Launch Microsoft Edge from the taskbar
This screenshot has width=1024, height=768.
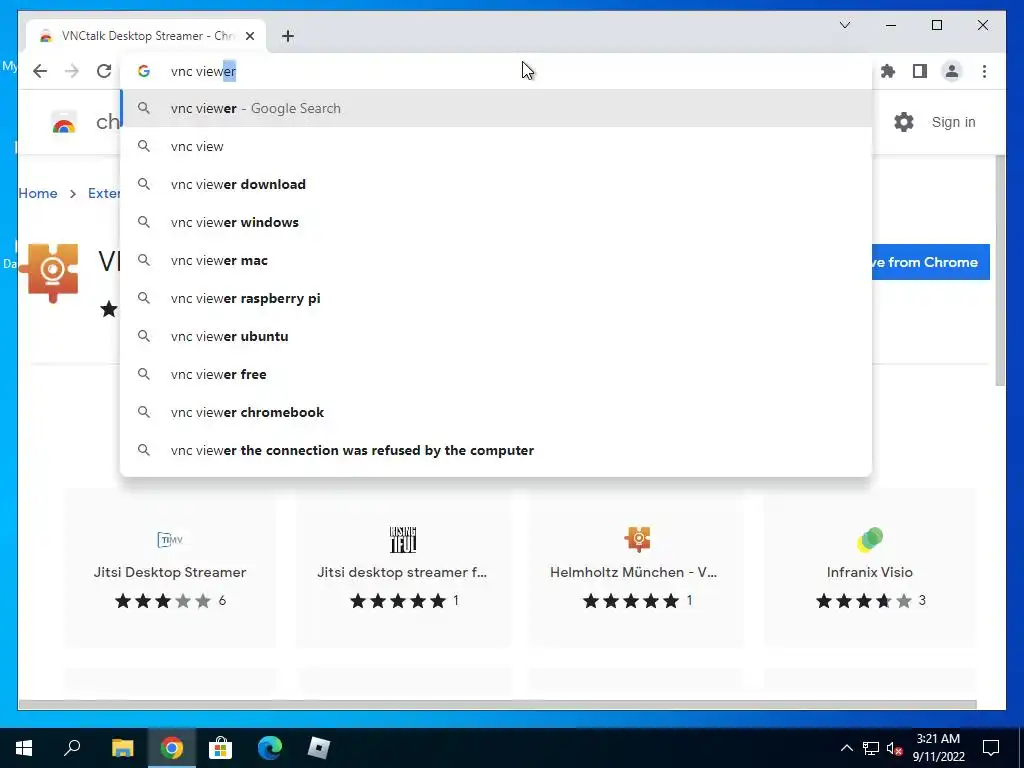[x=270, y=747]
